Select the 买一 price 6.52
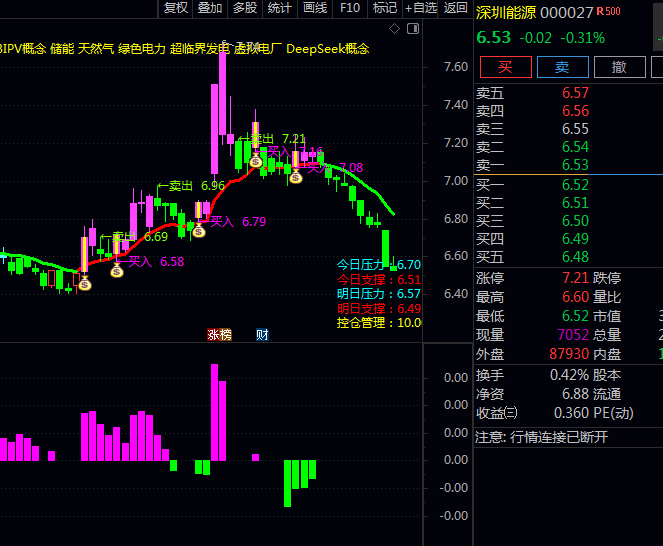 tap(575, 185)
